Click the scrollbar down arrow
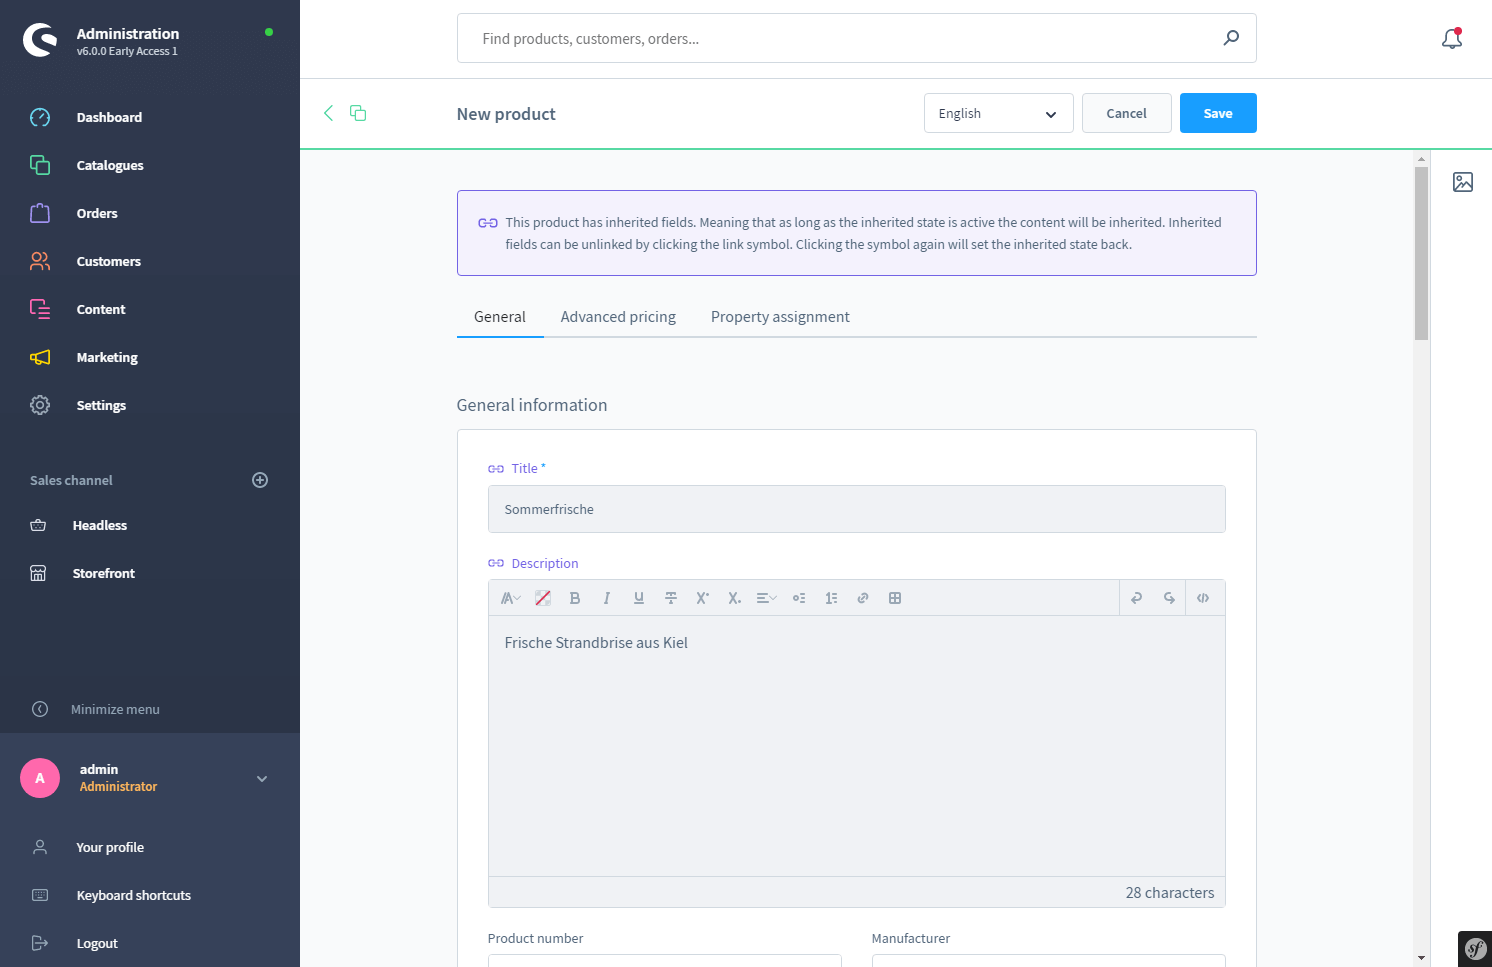 tap(1421, 958)
